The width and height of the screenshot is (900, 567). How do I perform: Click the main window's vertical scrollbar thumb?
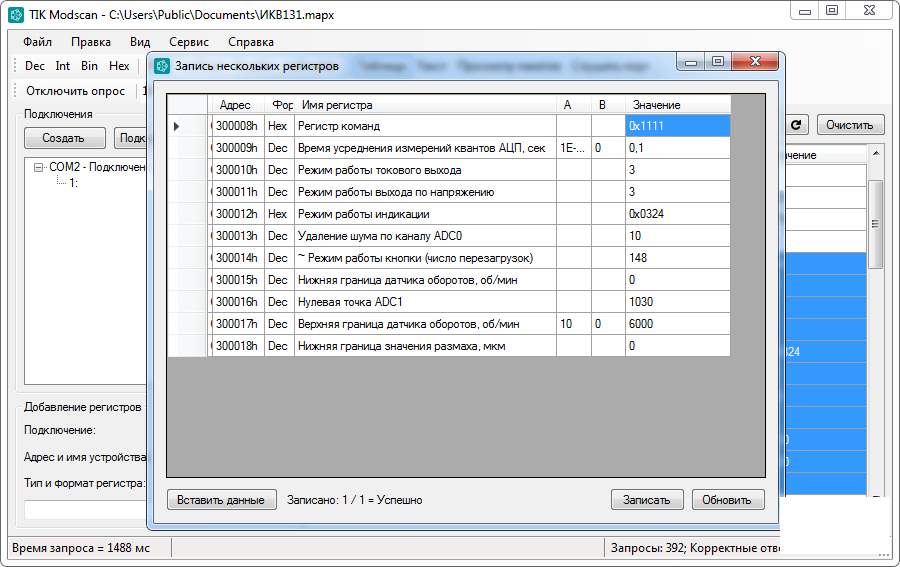click(x=875, y=224)
